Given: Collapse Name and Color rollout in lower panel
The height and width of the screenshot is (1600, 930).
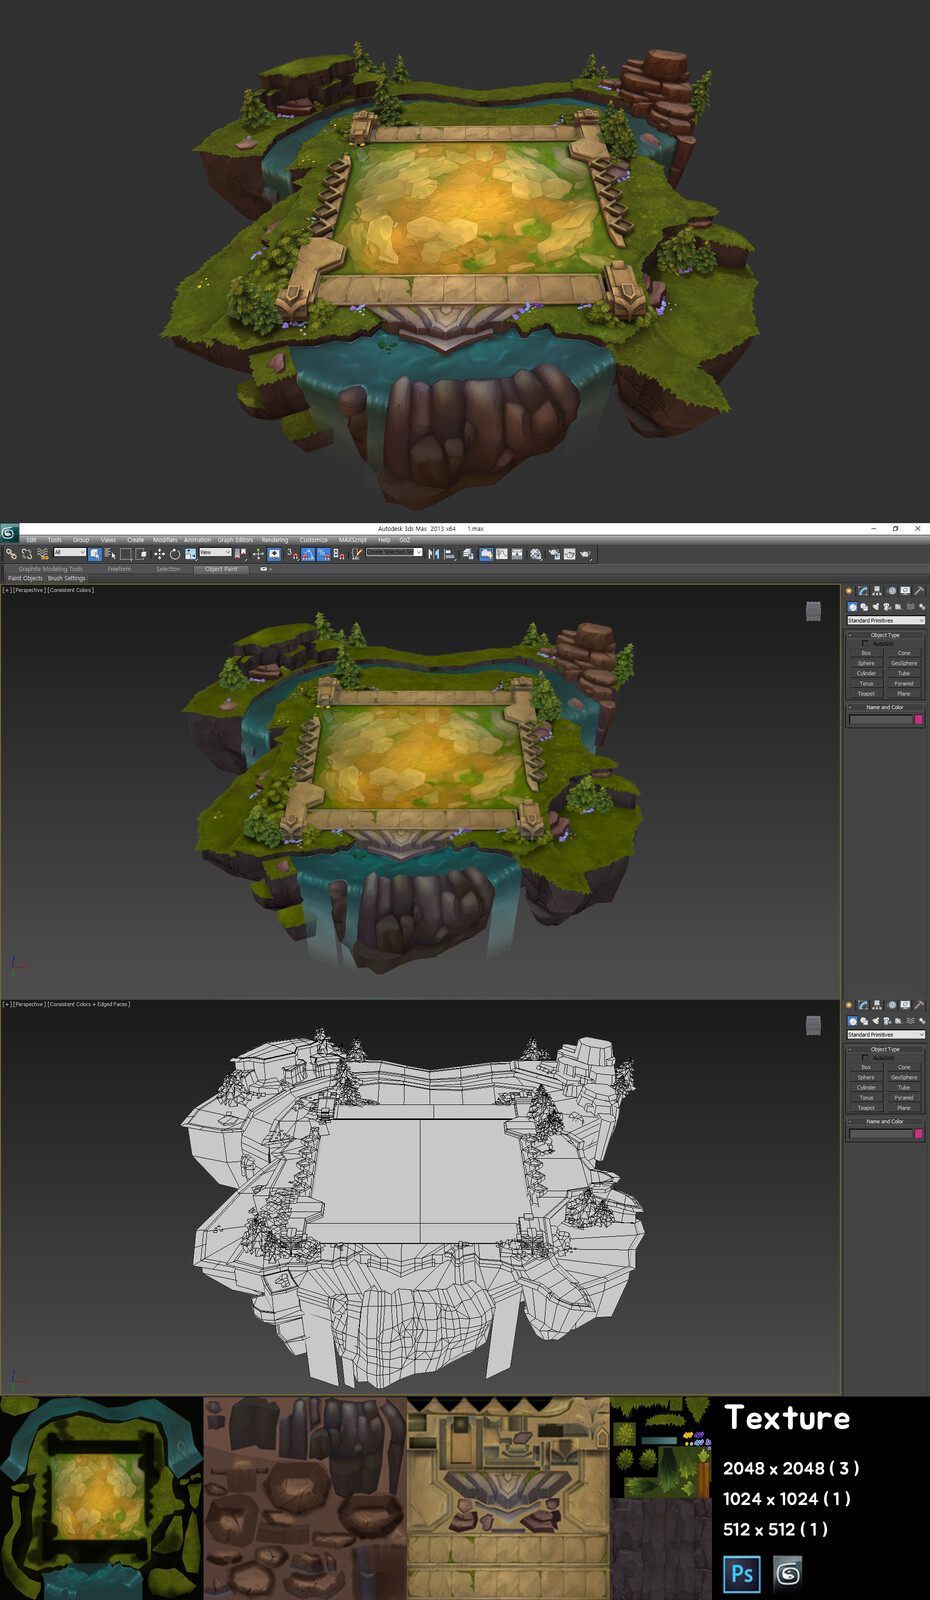Looking at the screenshot, I should 885,1121.
